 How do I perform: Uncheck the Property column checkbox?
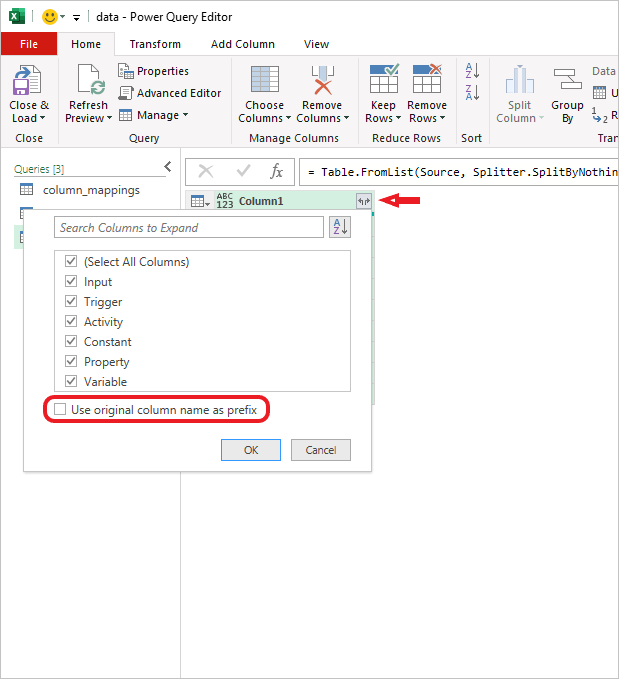71,361
